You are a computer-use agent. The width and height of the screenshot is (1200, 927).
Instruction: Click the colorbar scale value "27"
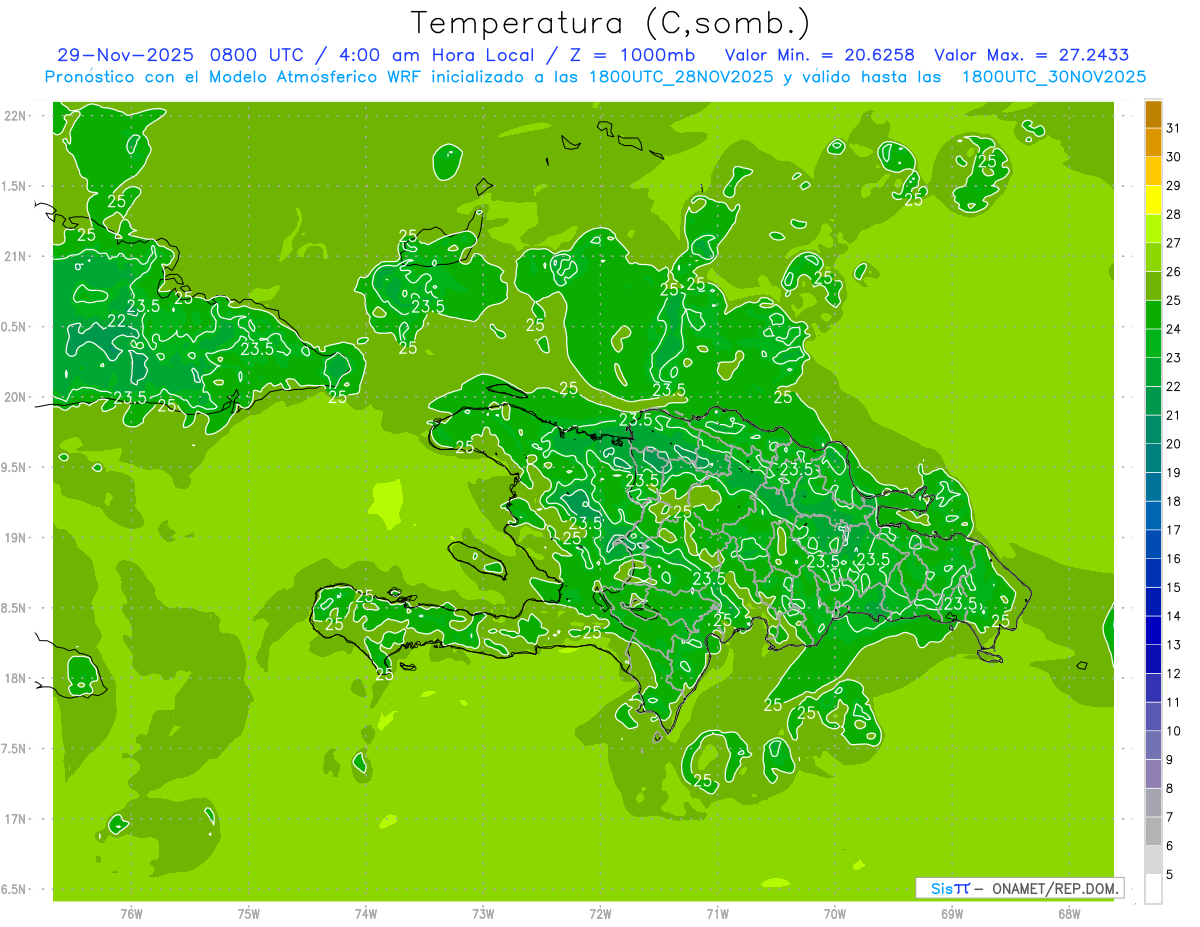(x=1173, y=243)
